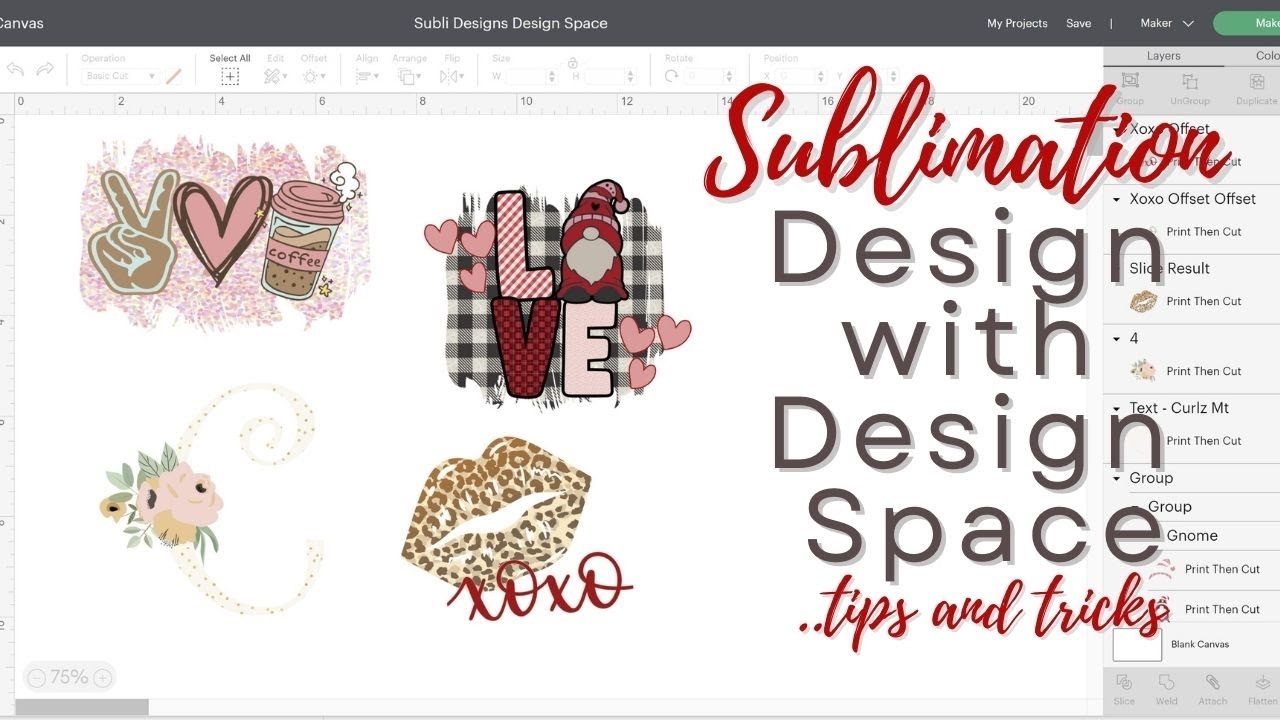This screenshot has width=1280, height=720.
Task: Select the Gnome layer row
Action: click(1192, 536)
